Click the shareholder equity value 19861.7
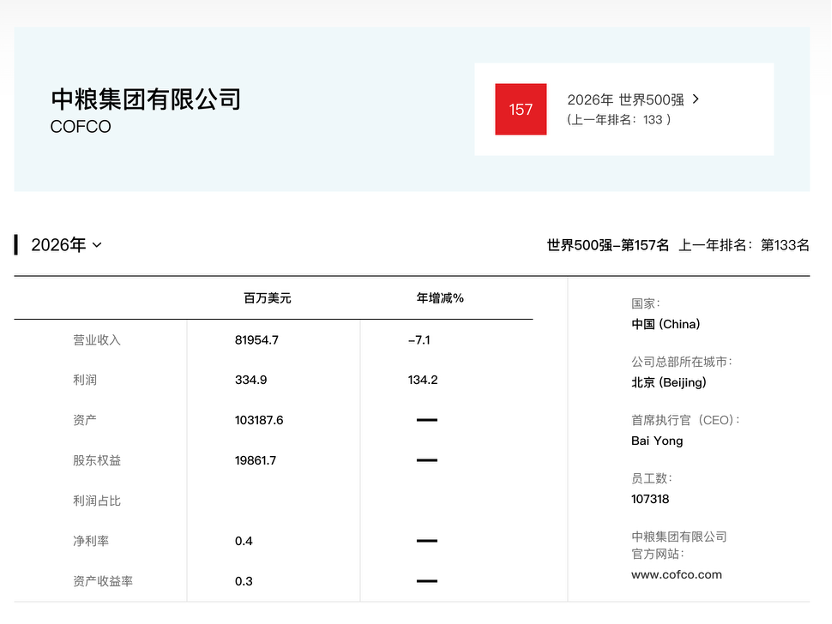The height and width of the screenshot is (624, 832). tap(255, 461)
